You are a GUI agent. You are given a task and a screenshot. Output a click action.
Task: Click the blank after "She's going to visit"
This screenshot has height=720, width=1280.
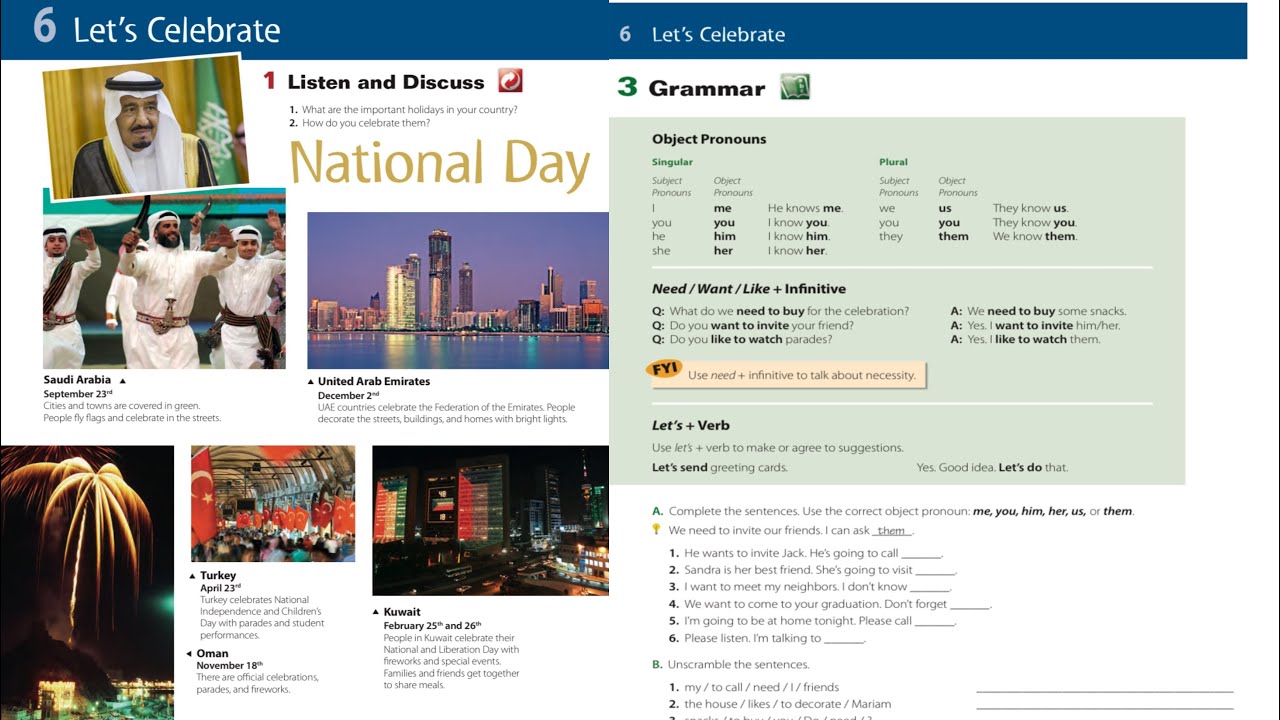[x=936, y=571]
